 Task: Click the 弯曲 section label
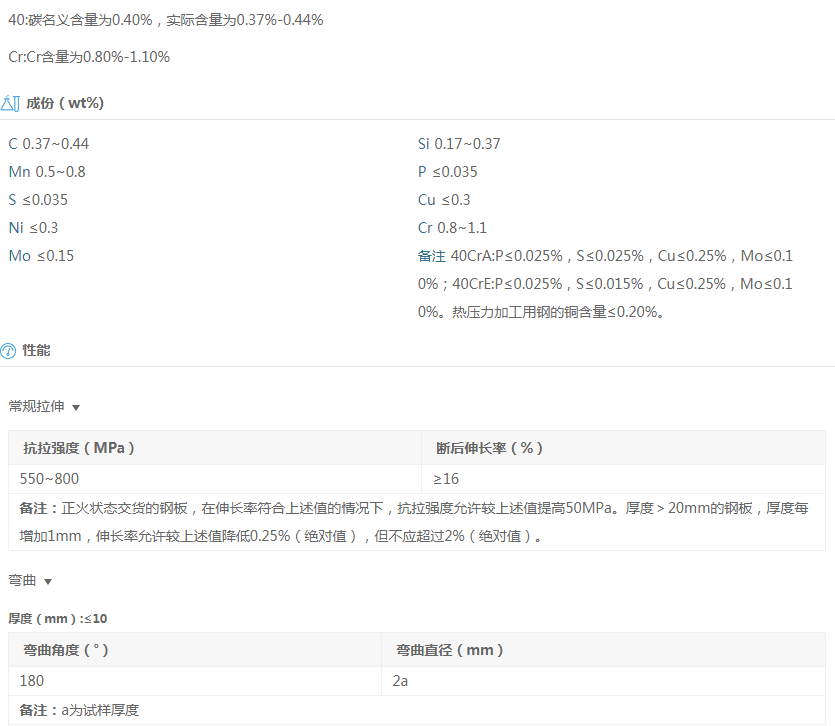(x=22, y=581)
